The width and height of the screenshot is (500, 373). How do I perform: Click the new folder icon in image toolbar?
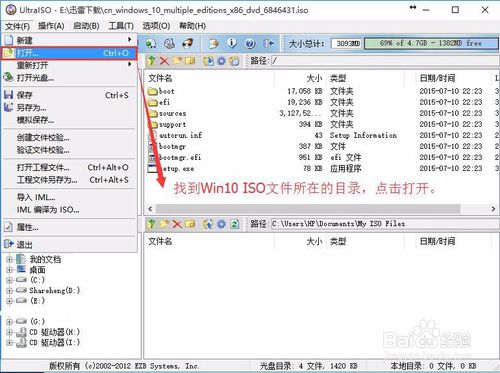pos(177,61)
